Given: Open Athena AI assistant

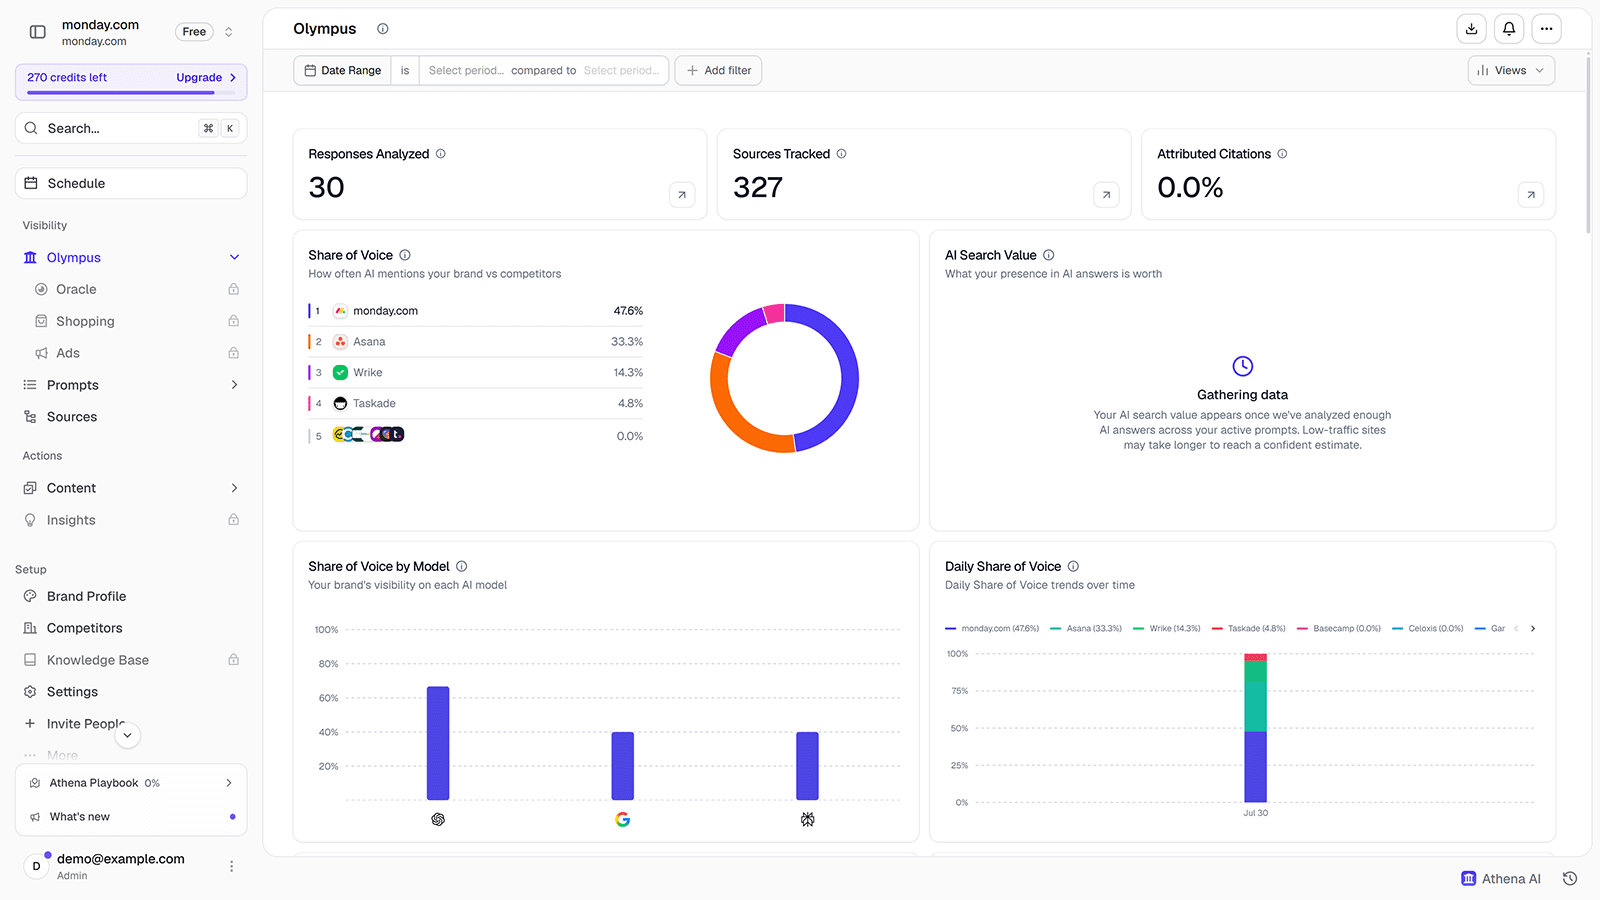Looking at the screenshot, I should 1501,879.
